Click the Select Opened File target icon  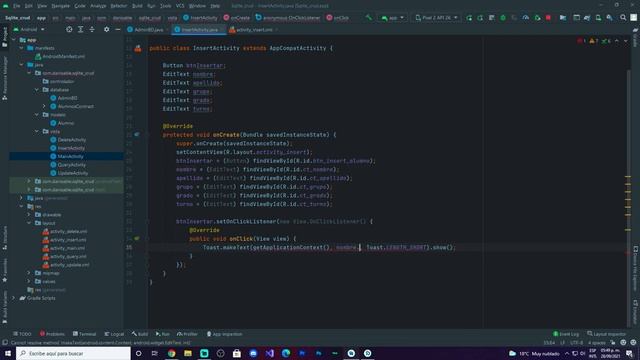69,29
